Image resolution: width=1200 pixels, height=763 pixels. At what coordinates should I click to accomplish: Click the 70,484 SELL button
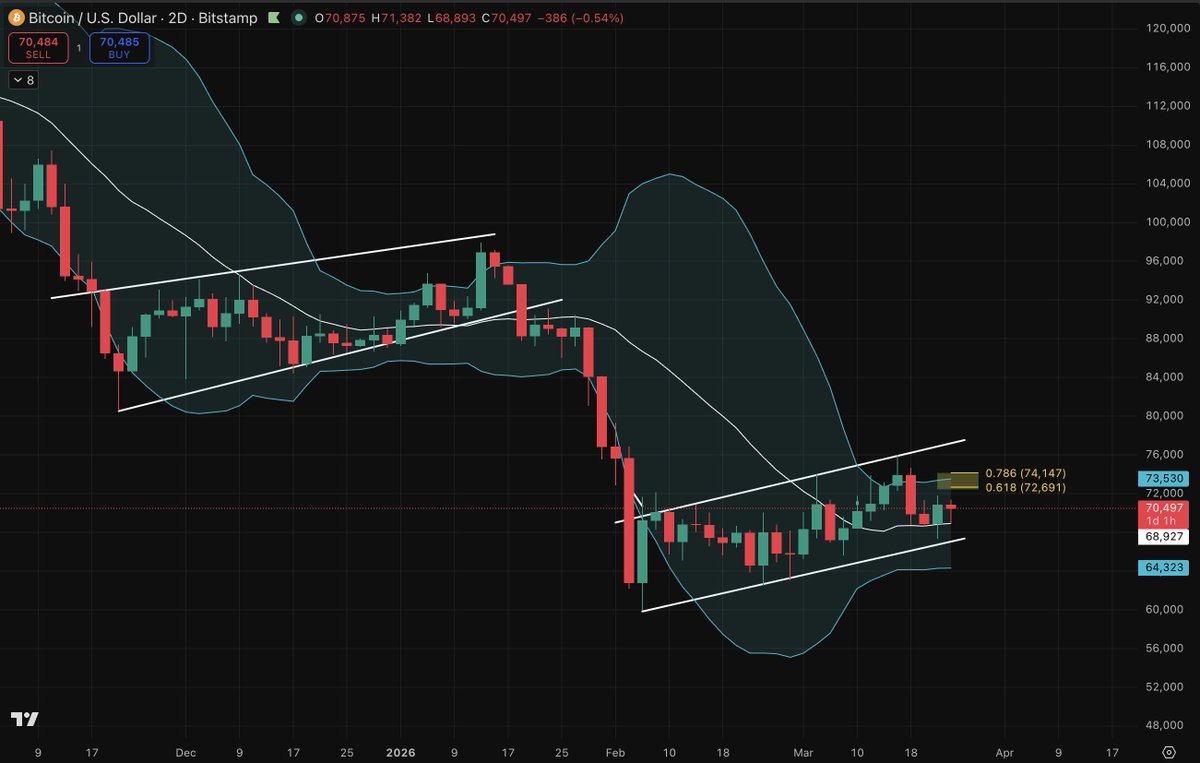click(x=39, y=48)
